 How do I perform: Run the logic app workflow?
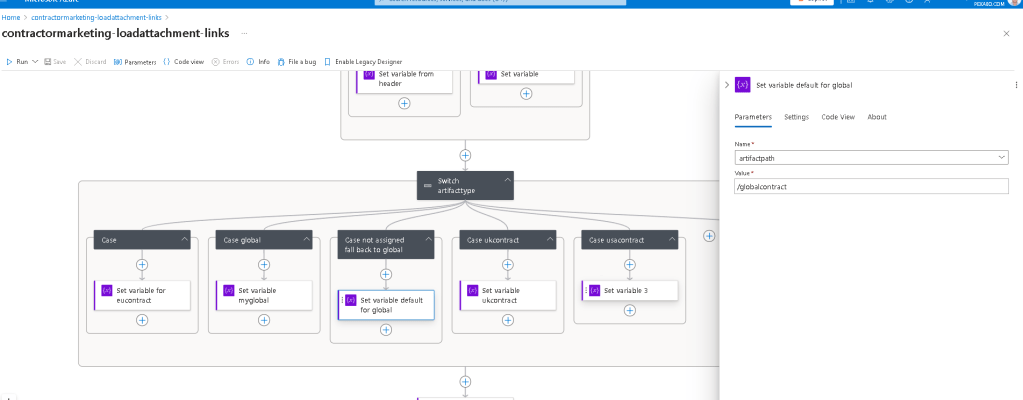point(17,61)
